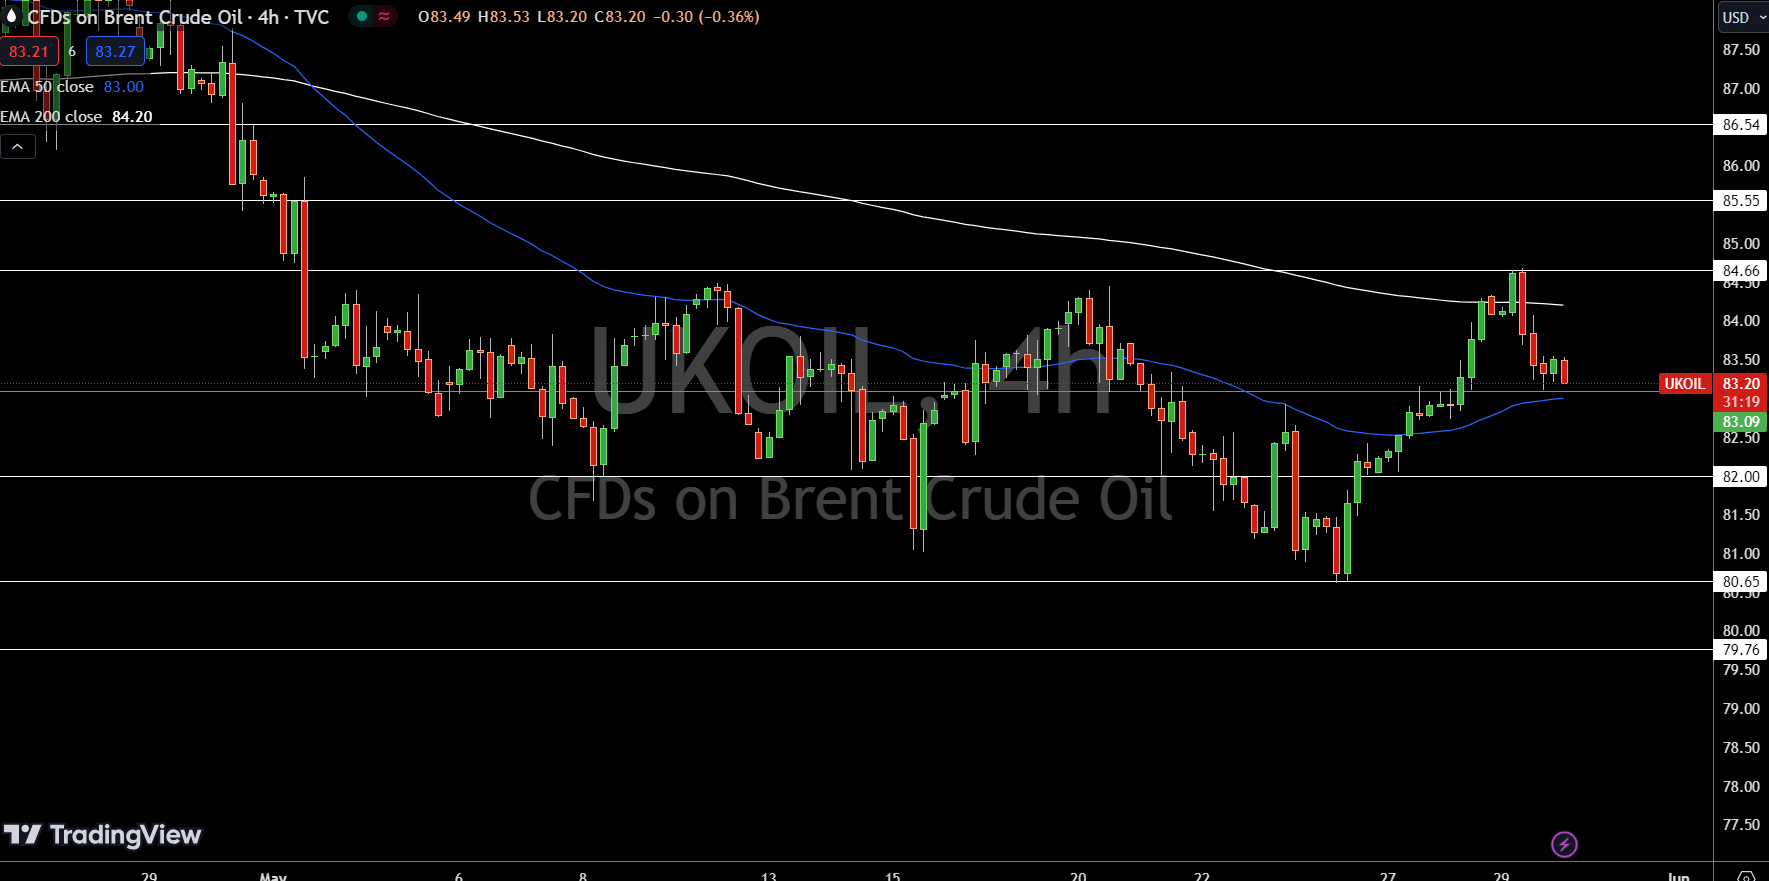Select the horizontal line at 82.00
This screenshot has width=1769, height=881.
click(856, 477)
